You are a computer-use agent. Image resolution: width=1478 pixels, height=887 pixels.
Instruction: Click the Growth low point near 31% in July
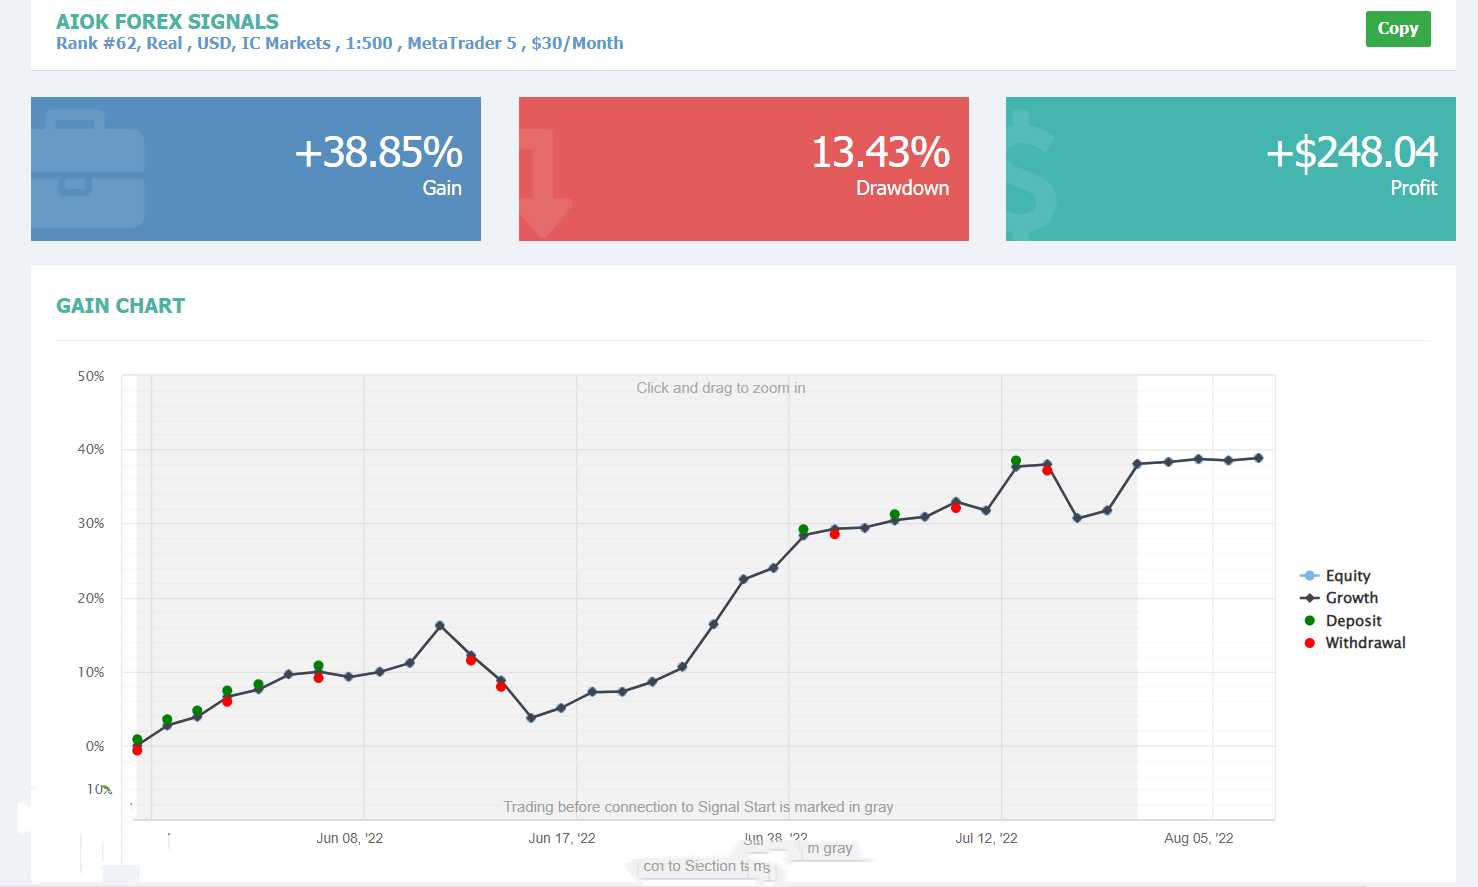coord(1077,518)
